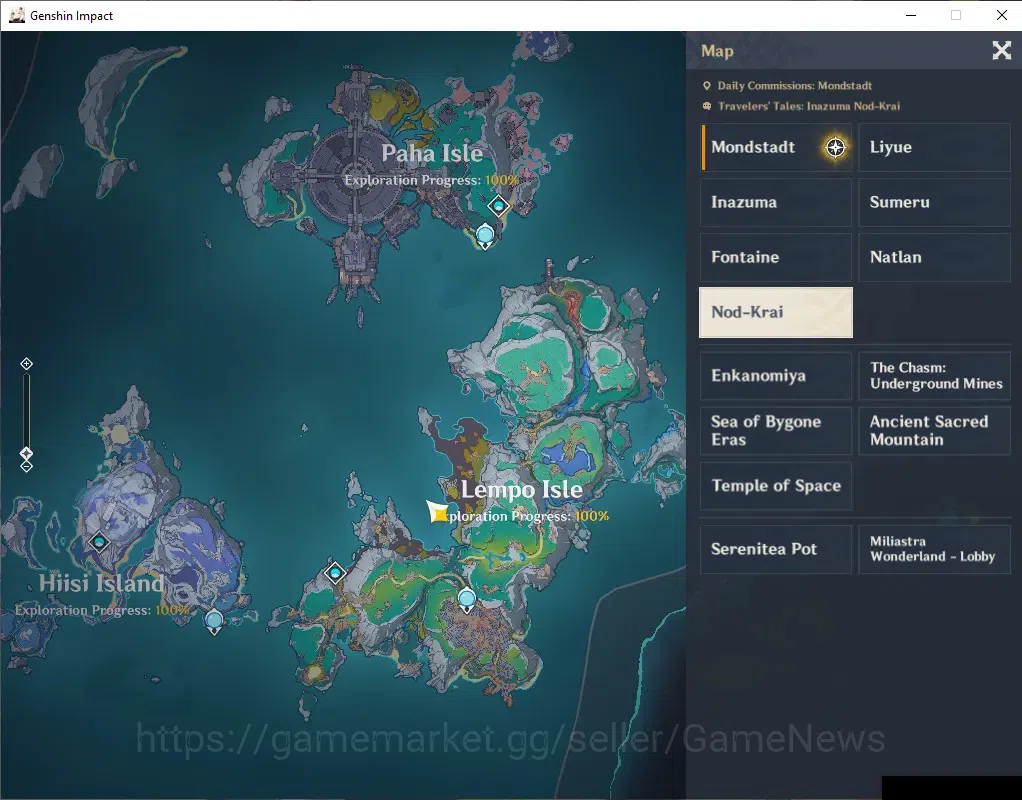
Task: Select Paha Isle diamond waypoint icon
Action: (499, 206)
